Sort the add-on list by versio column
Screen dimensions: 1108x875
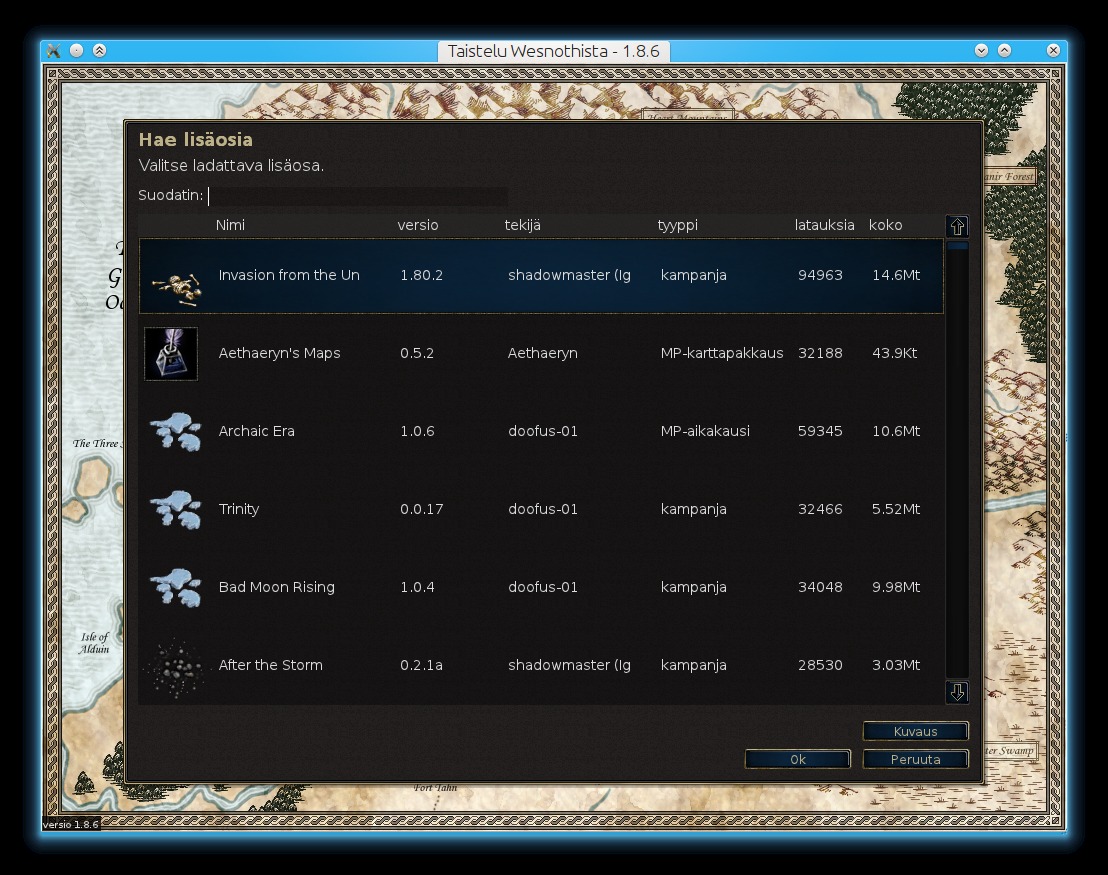pyautogui.click(x=418, y=225)
